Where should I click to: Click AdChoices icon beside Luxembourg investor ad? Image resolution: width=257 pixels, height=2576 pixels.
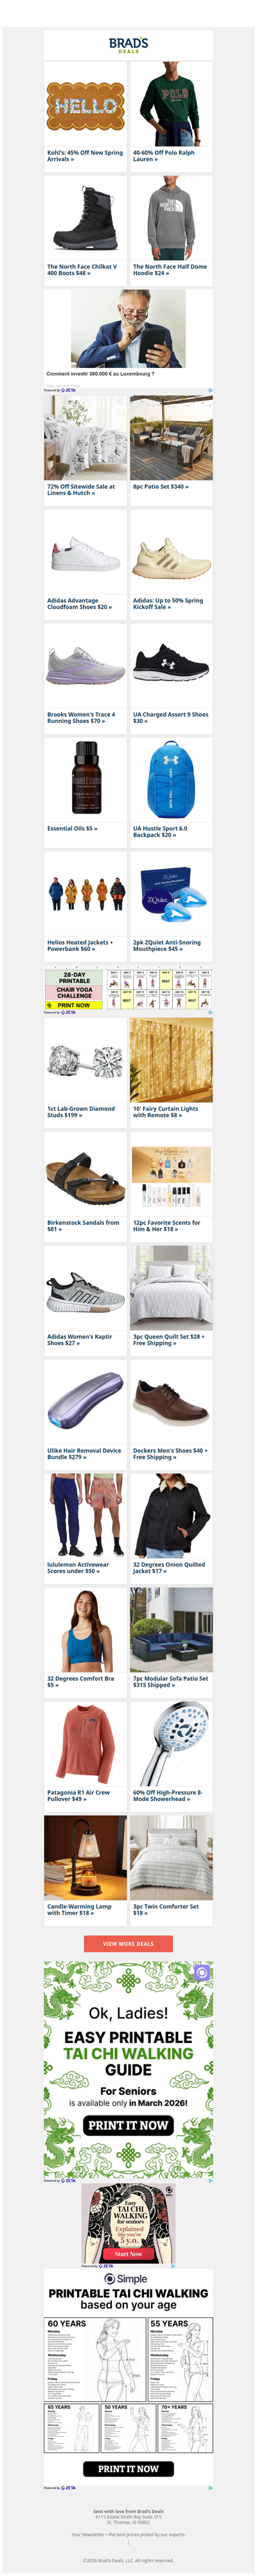[x=210, y=390]
